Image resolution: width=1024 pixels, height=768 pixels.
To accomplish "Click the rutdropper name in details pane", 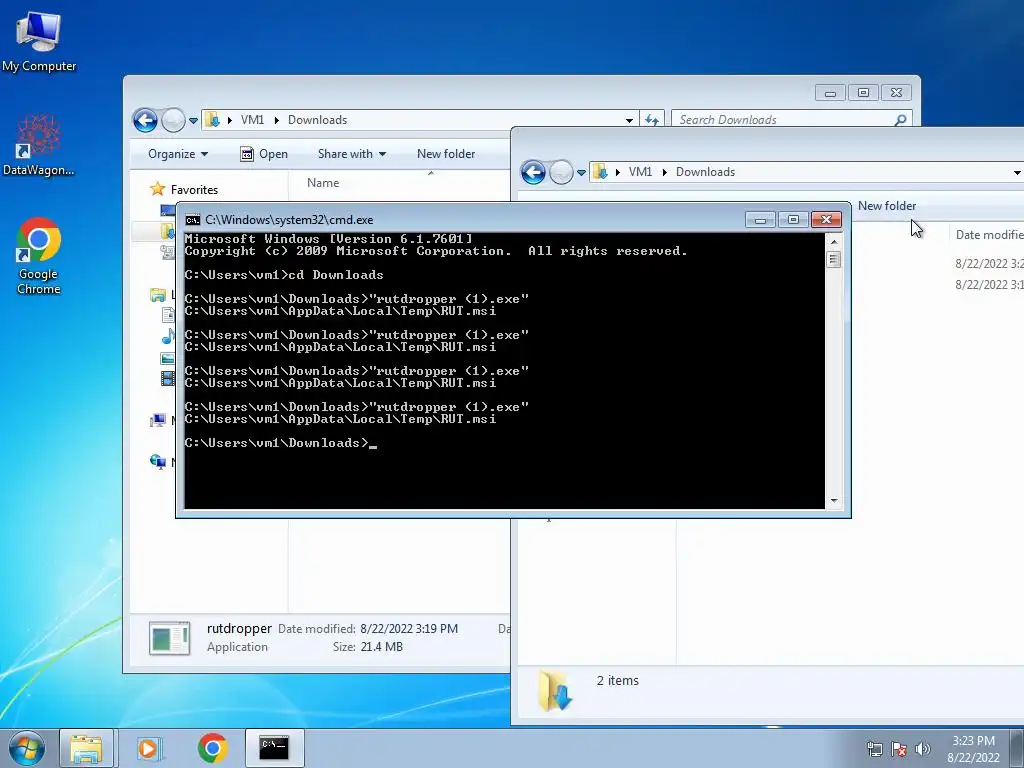I will click(x=239, y=629).
